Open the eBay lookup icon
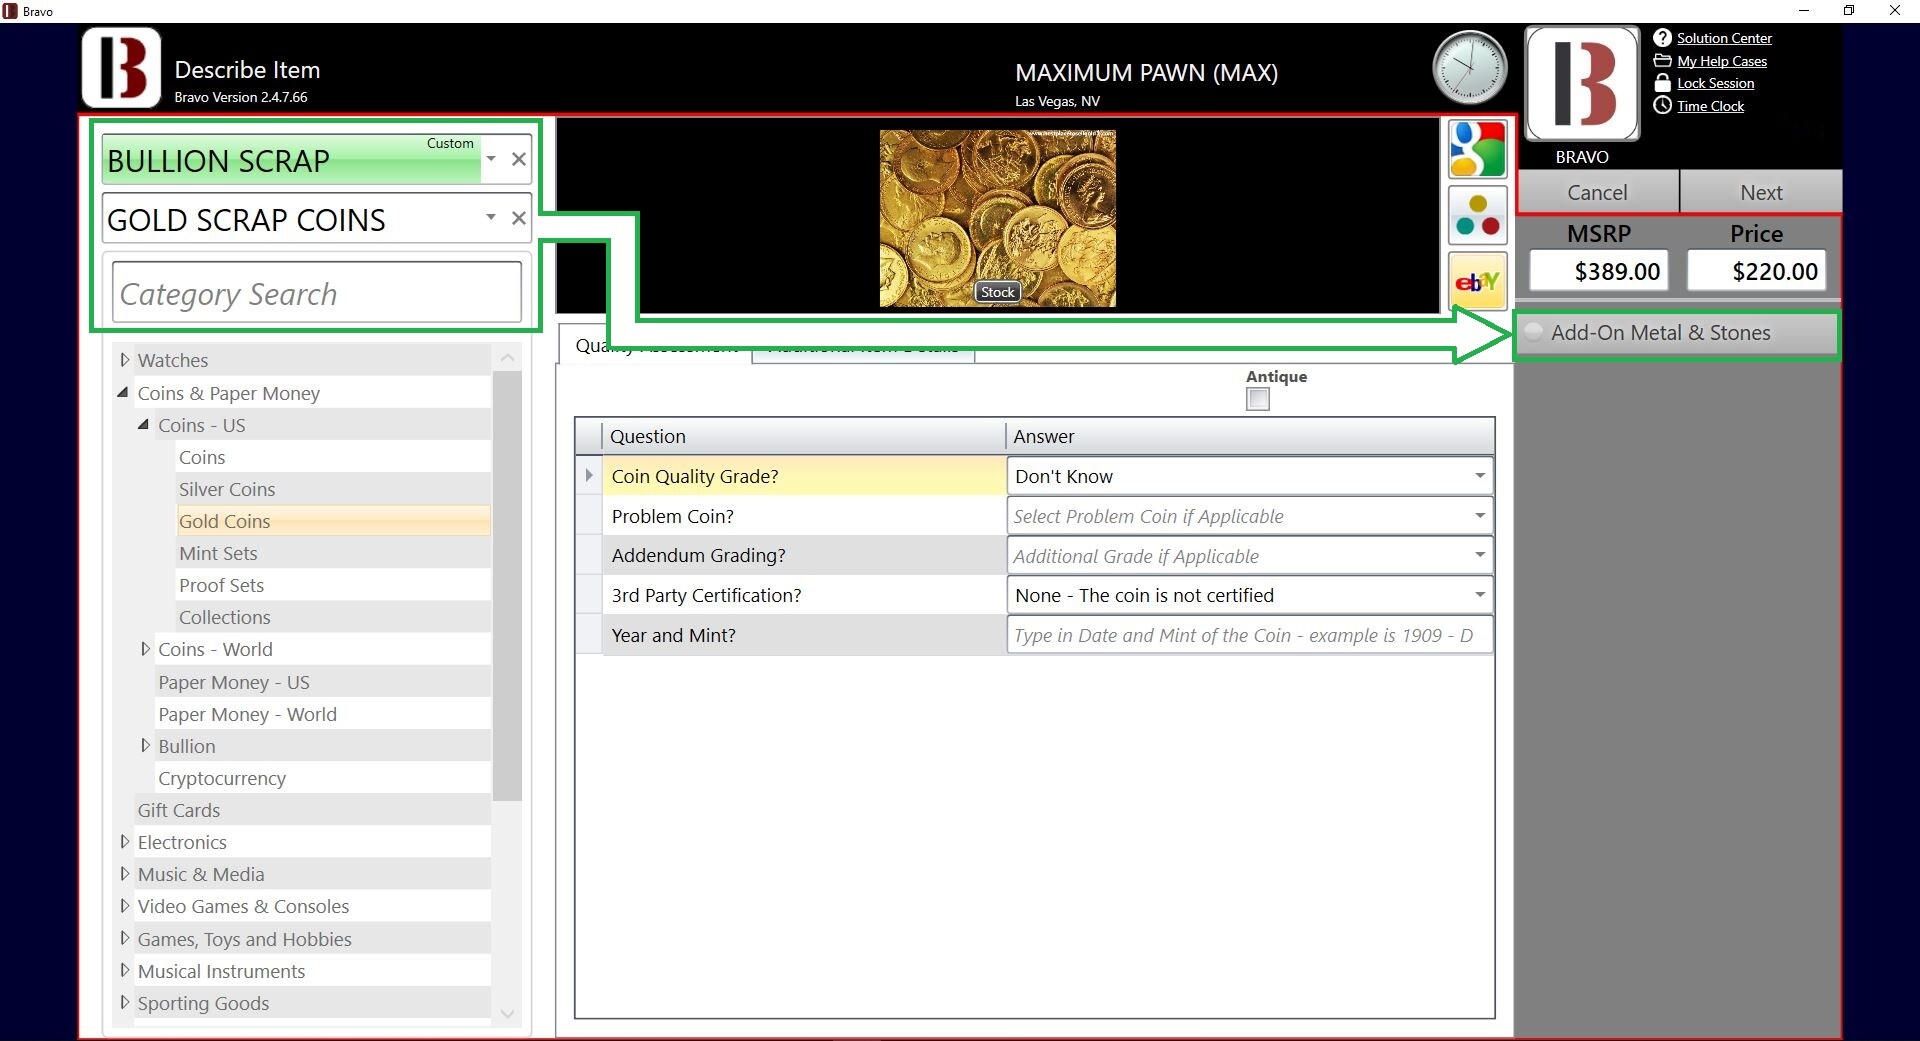Screen dimensions: 1920x1041 pos(1477,282)
